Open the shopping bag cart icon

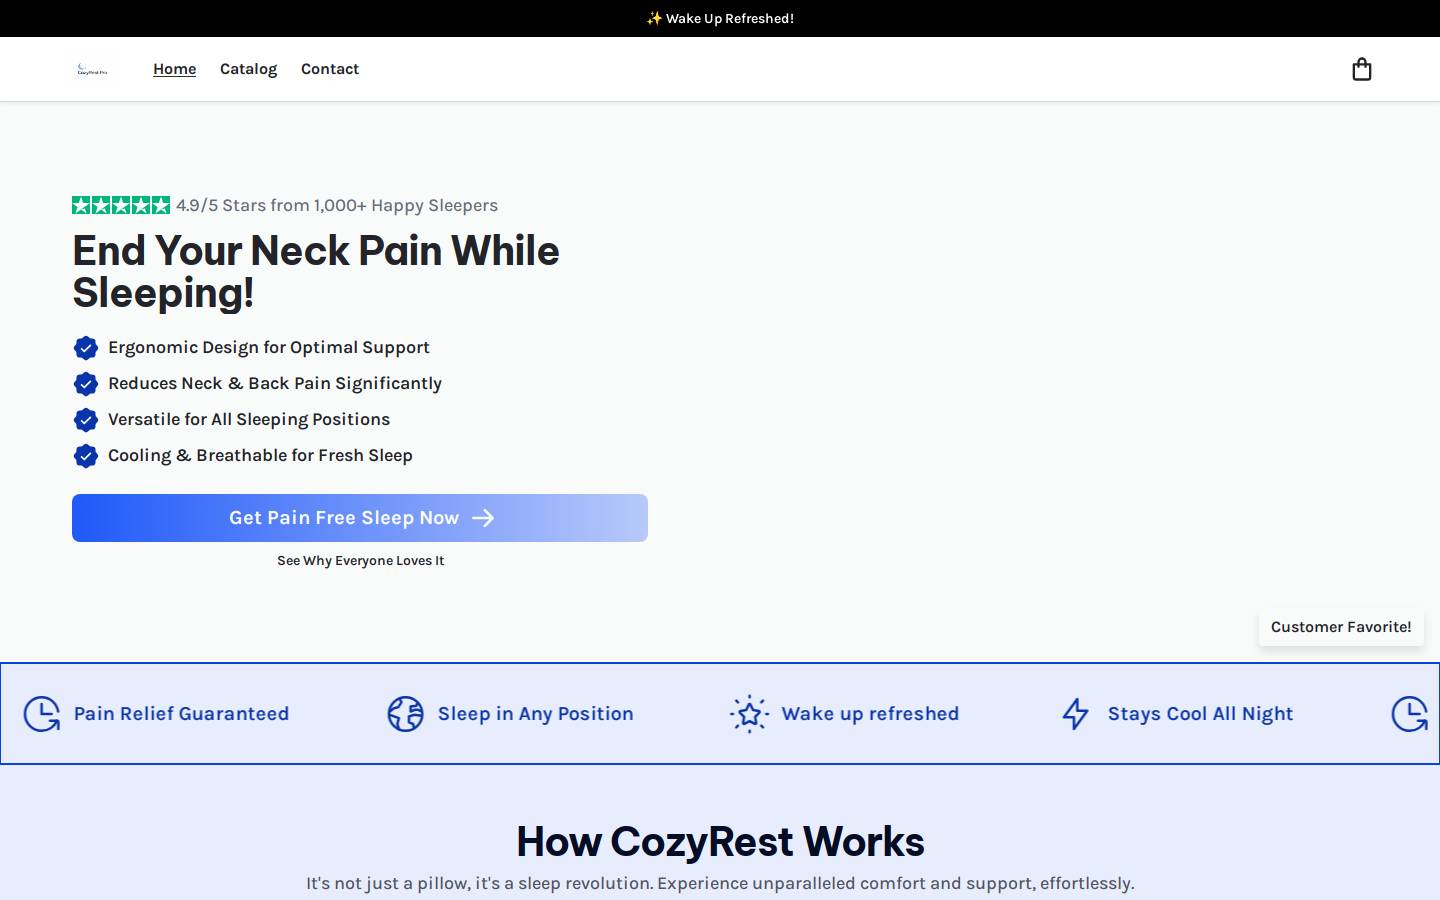coord(1361,69)
